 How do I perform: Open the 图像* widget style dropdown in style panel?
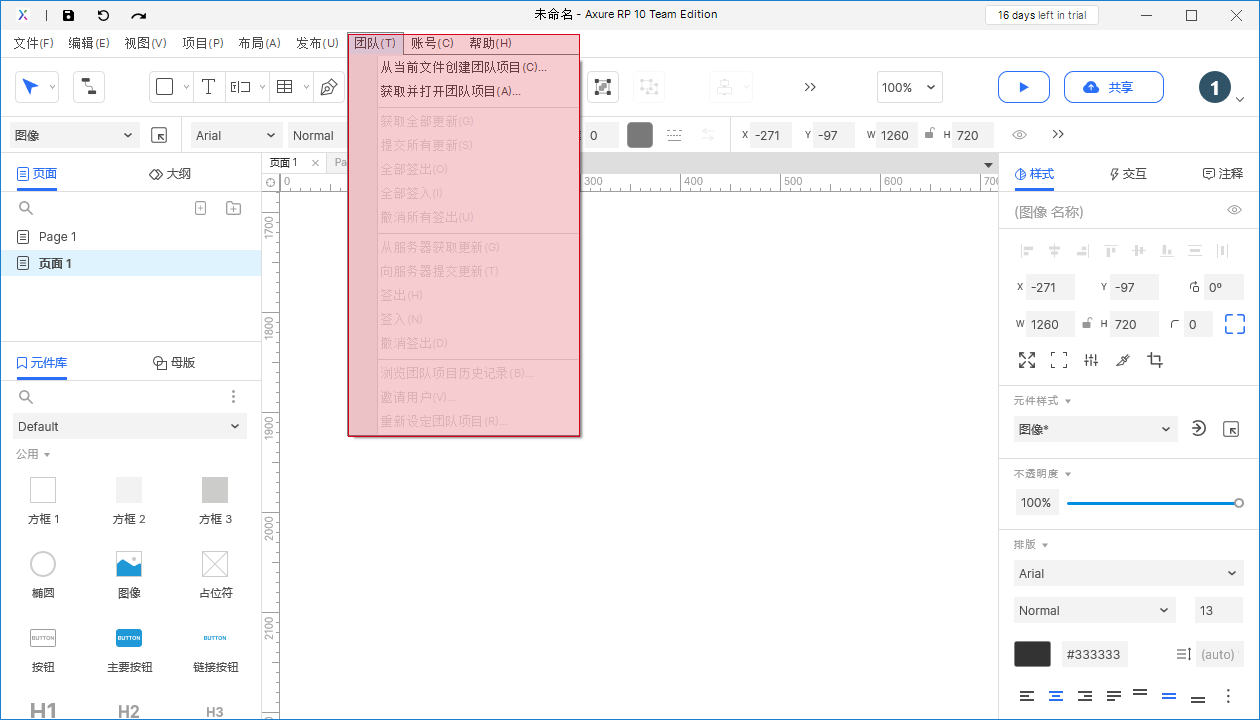(x=1095, y=429)
